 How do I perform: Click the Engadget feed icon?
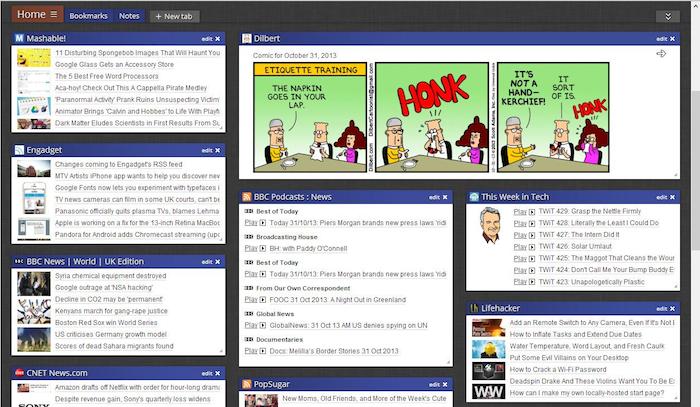point(19,150)
